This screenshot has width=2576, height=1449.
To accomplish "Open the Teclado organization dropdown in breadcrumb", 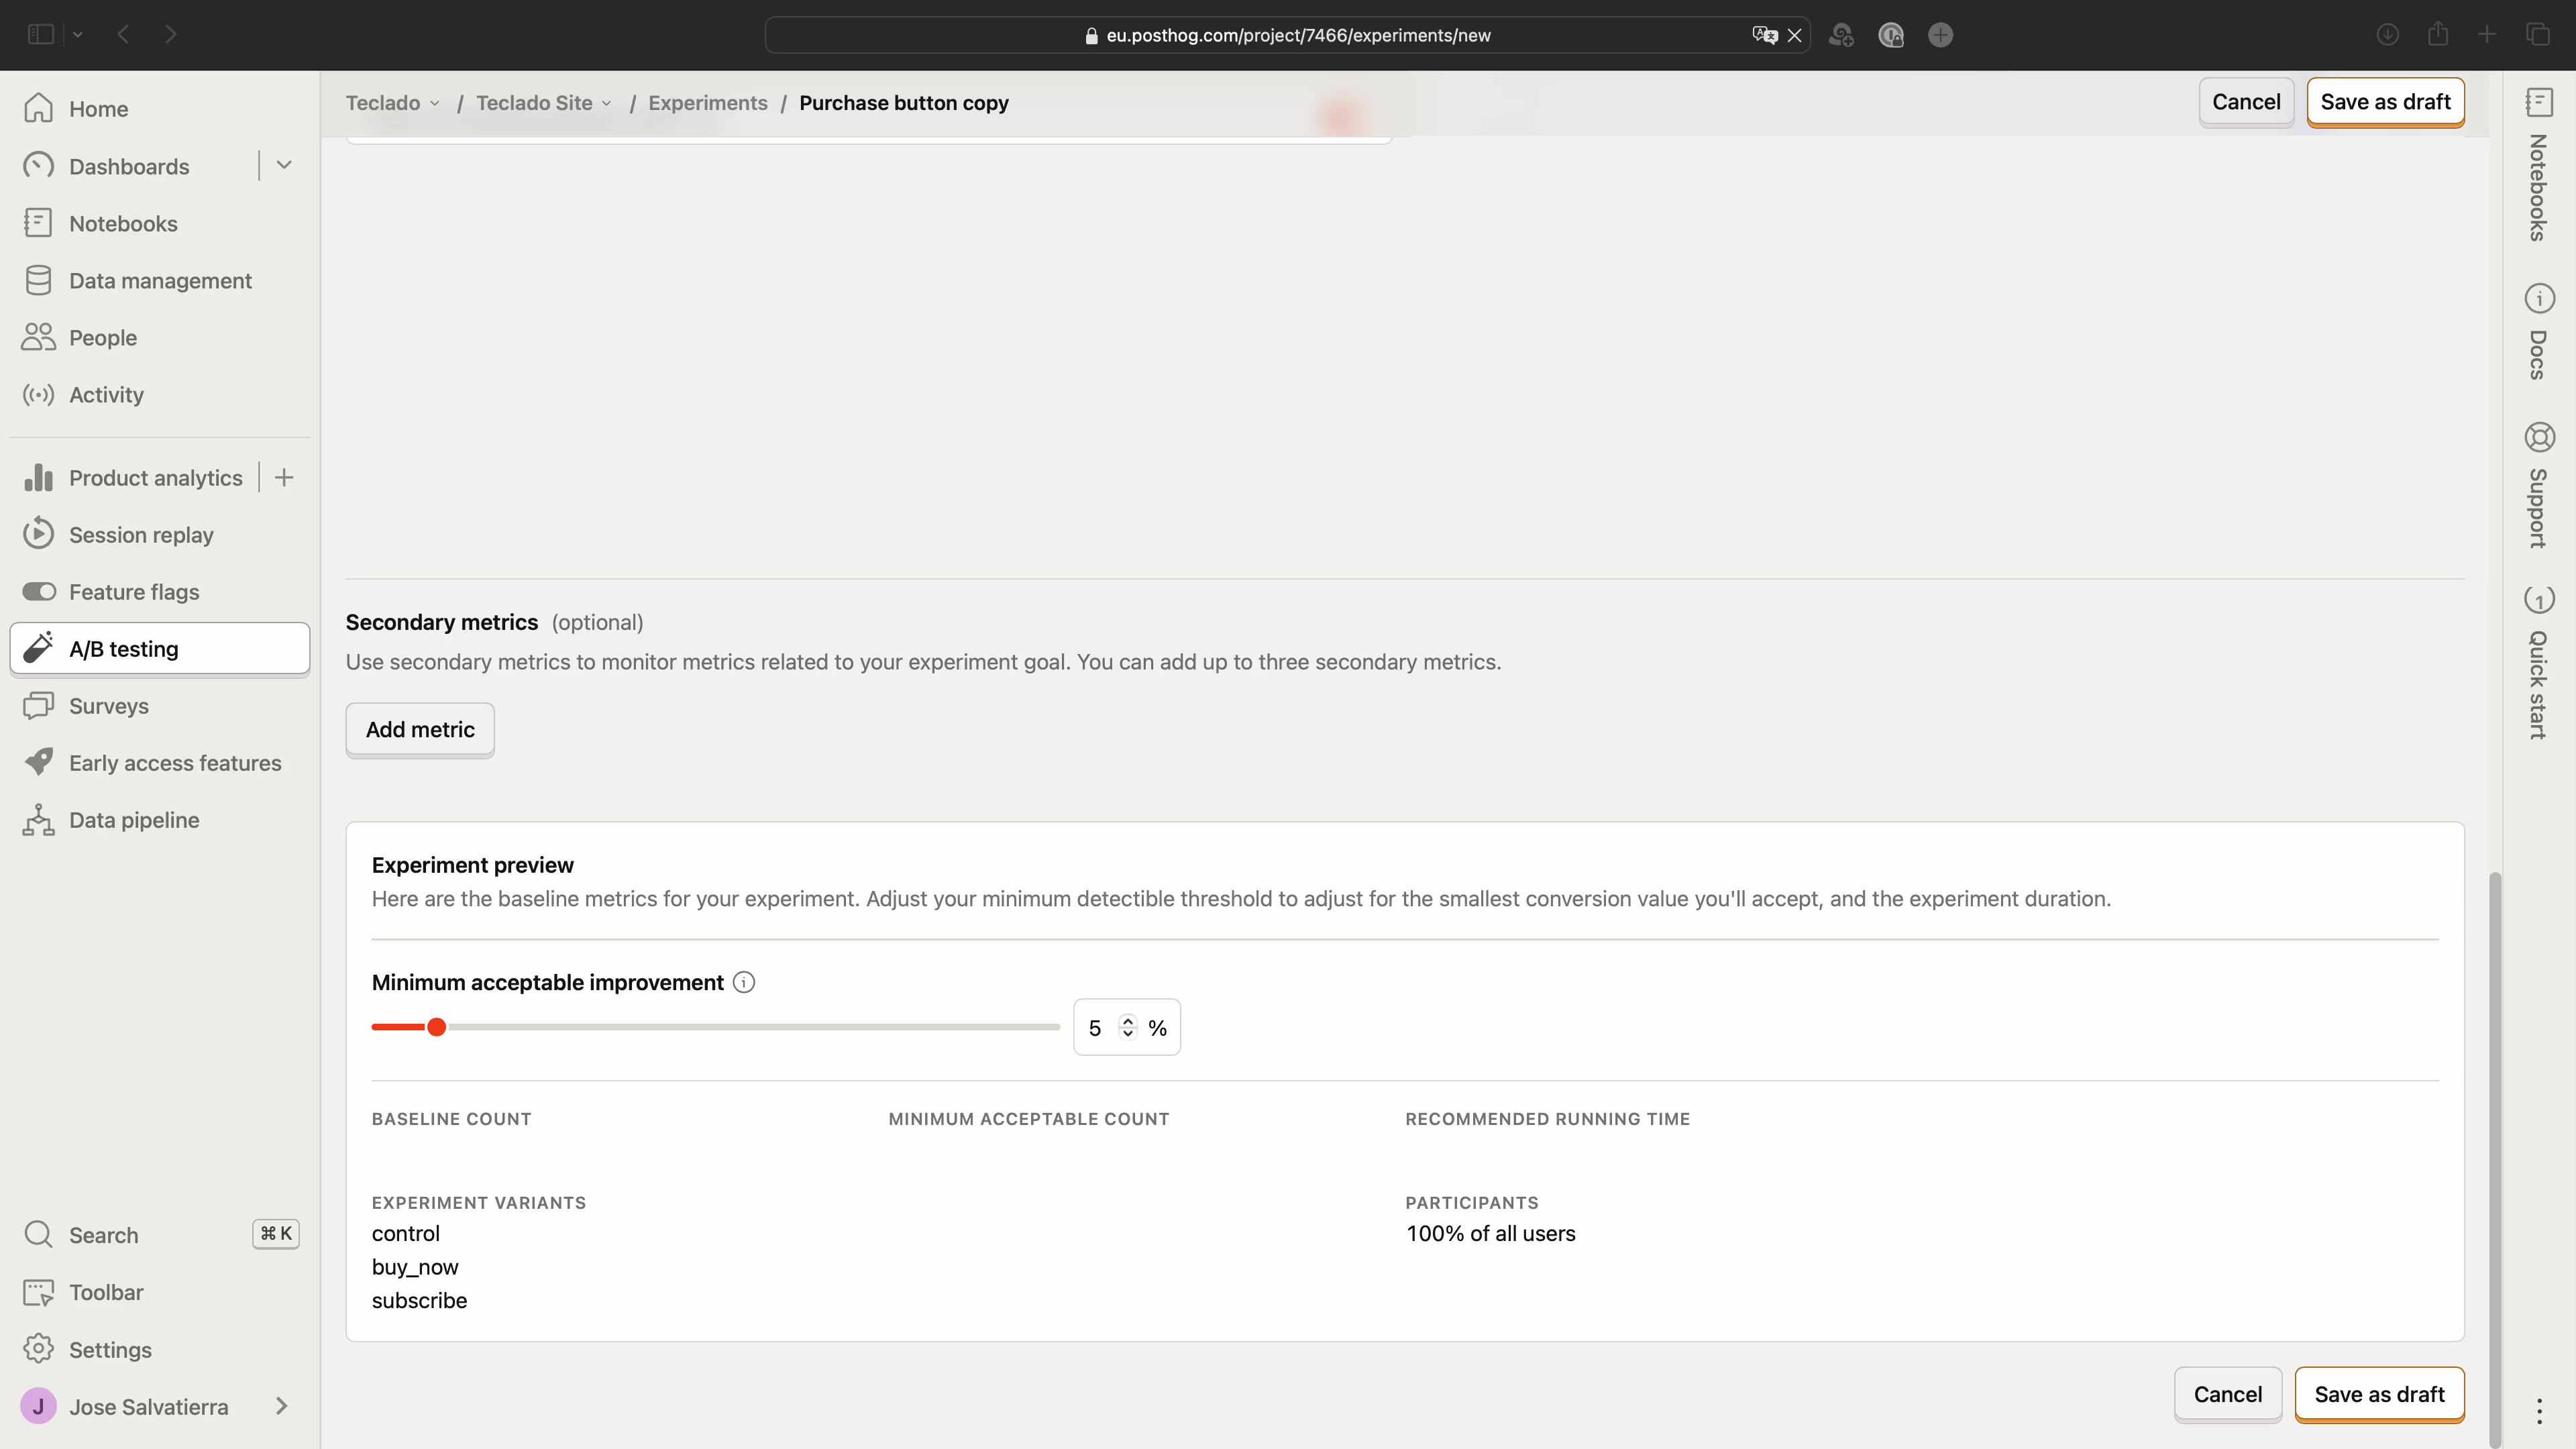I will pos(393,103).
